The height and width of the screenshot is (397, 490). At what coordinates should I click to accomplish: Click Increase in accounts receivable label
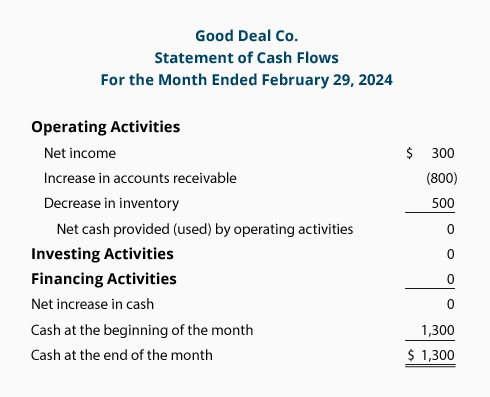click(x=140, y=178)
